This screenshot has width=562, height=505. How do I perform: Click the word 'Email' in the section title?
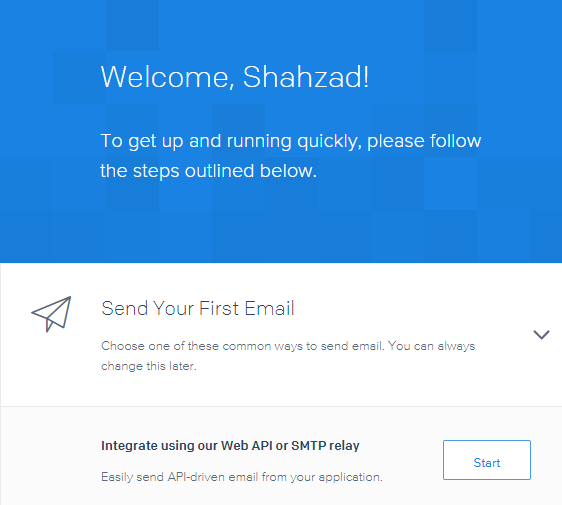coord(270,309)
